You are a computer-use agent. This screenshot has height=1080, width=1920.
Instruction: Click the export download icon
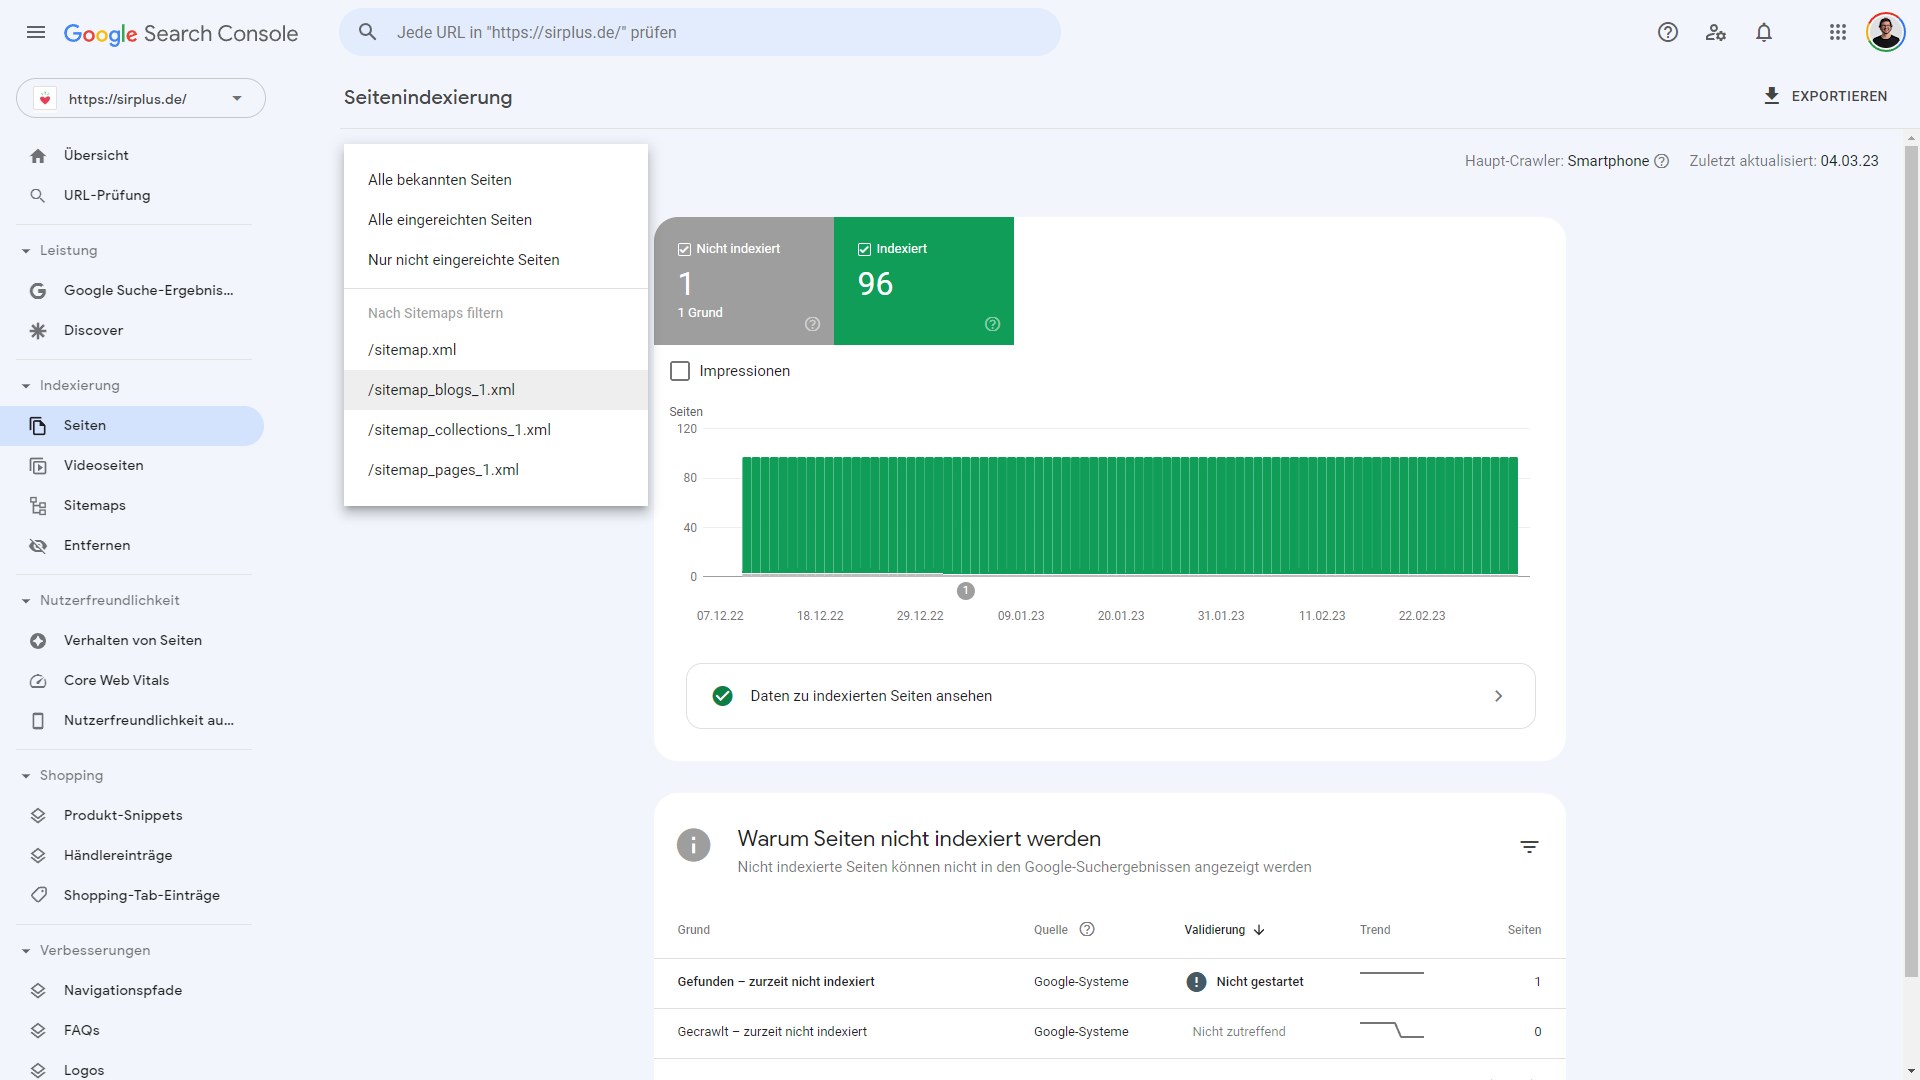pos(1772,96)
